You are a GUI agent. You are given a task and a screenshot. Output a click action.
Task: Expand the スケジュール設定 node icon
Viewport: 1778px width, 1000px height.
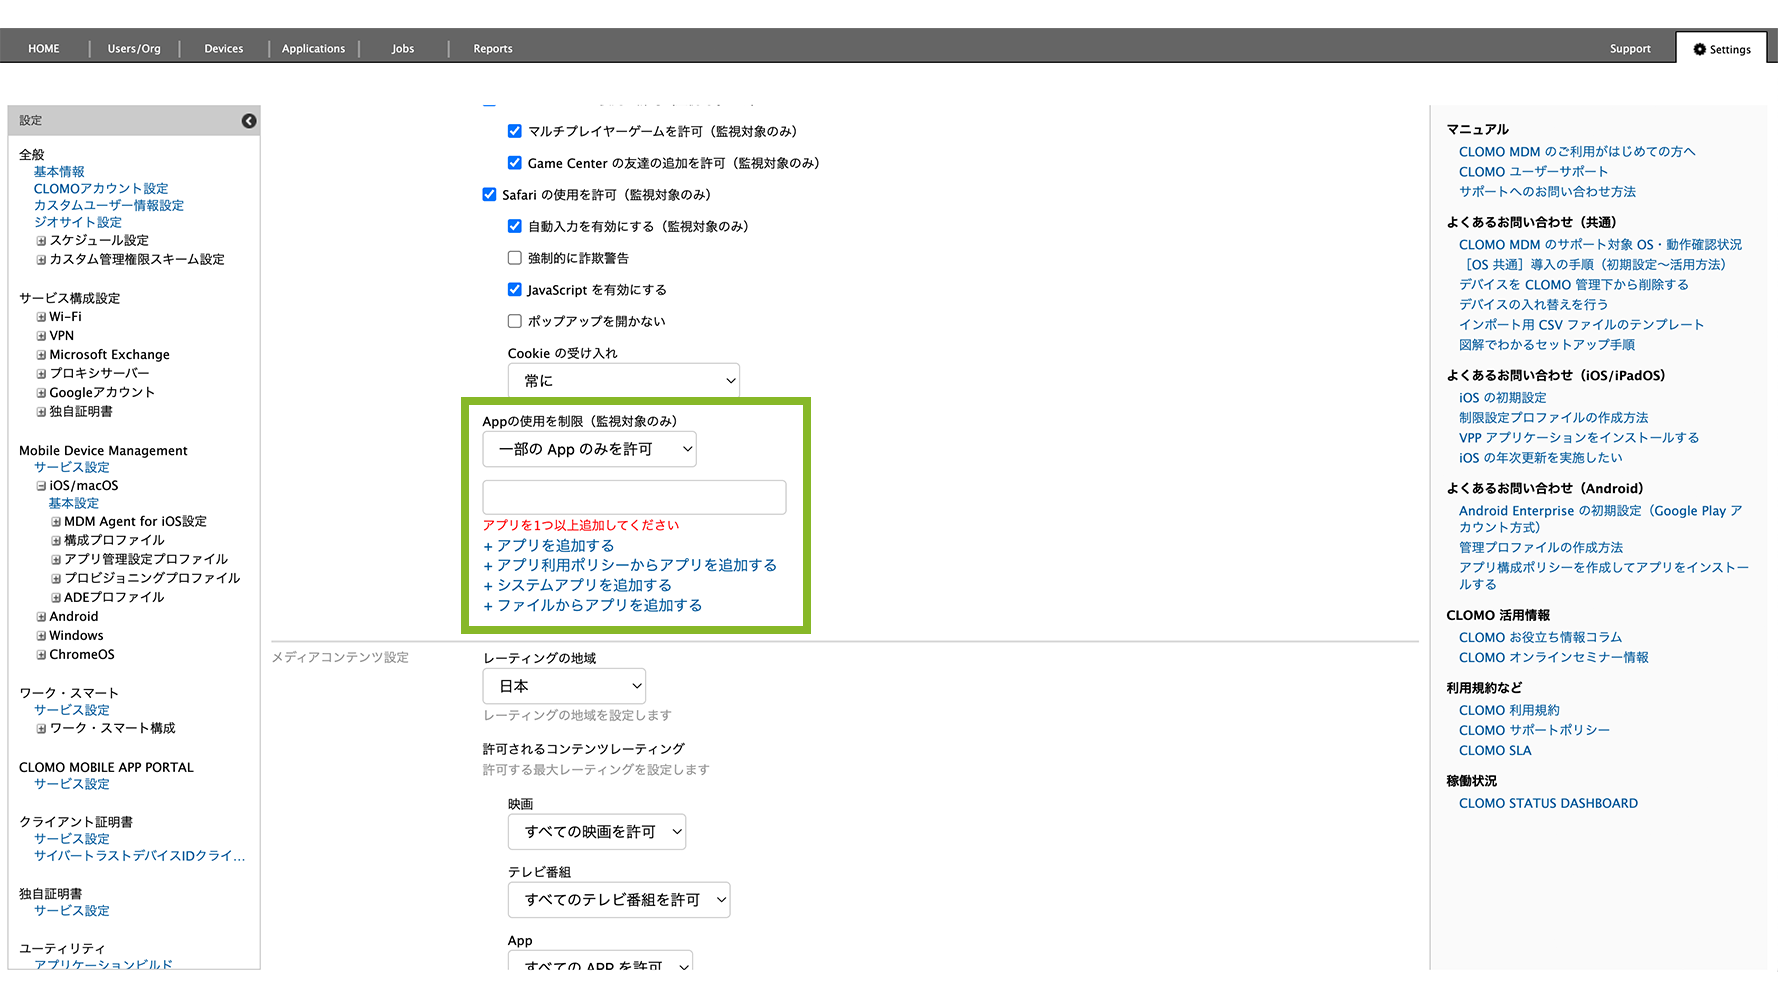pyautogui.click(x=41, y=241)
